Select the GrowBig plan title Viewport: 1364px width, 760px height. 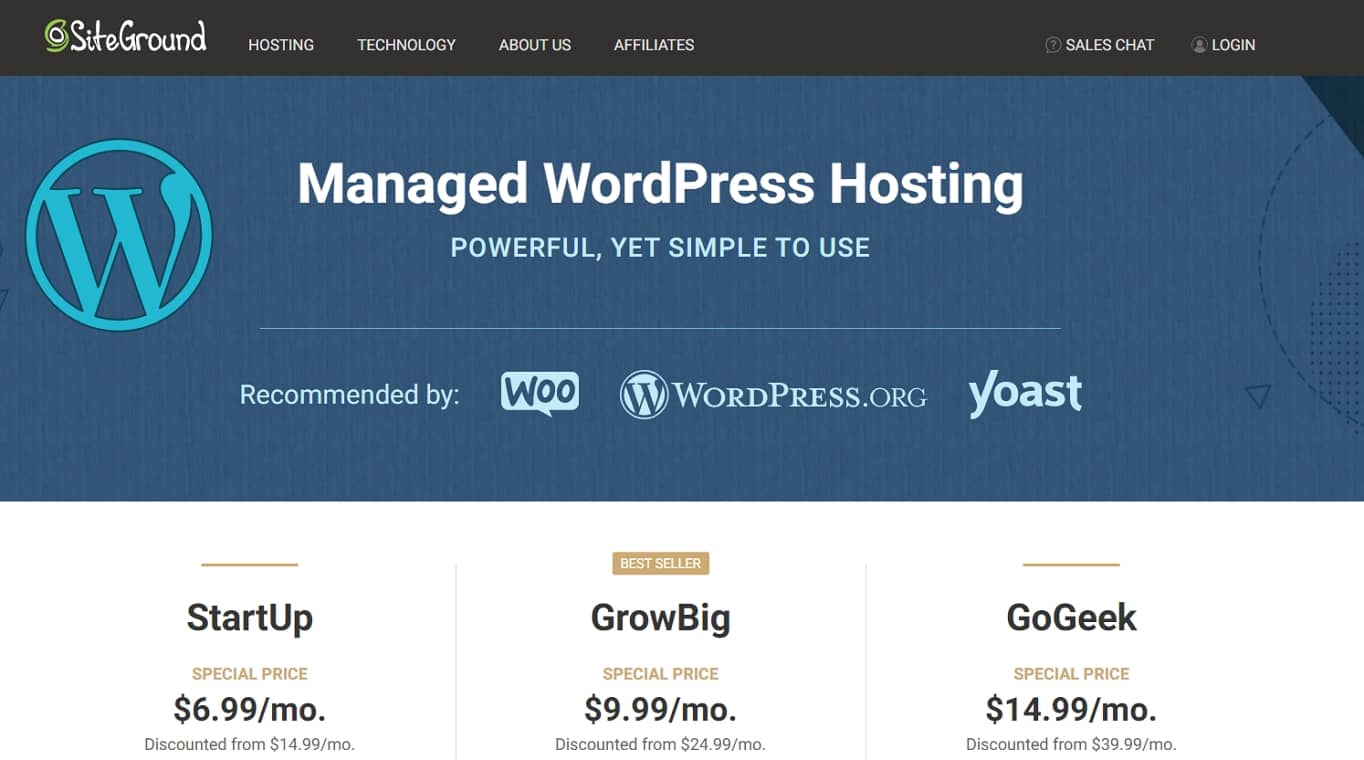pos(661,617)
